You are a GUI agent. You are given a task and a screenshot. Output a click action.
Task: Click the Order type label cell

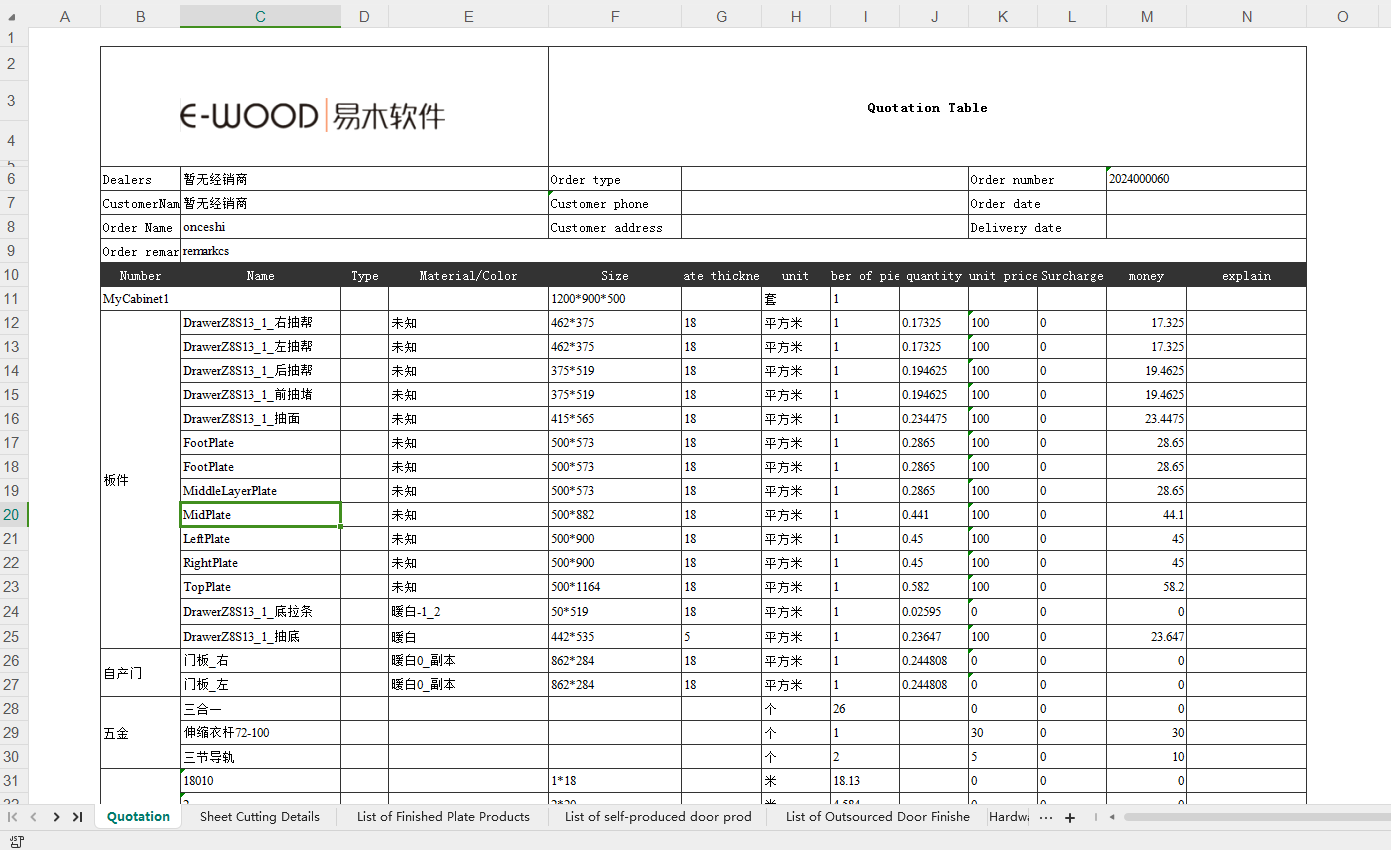615,179
